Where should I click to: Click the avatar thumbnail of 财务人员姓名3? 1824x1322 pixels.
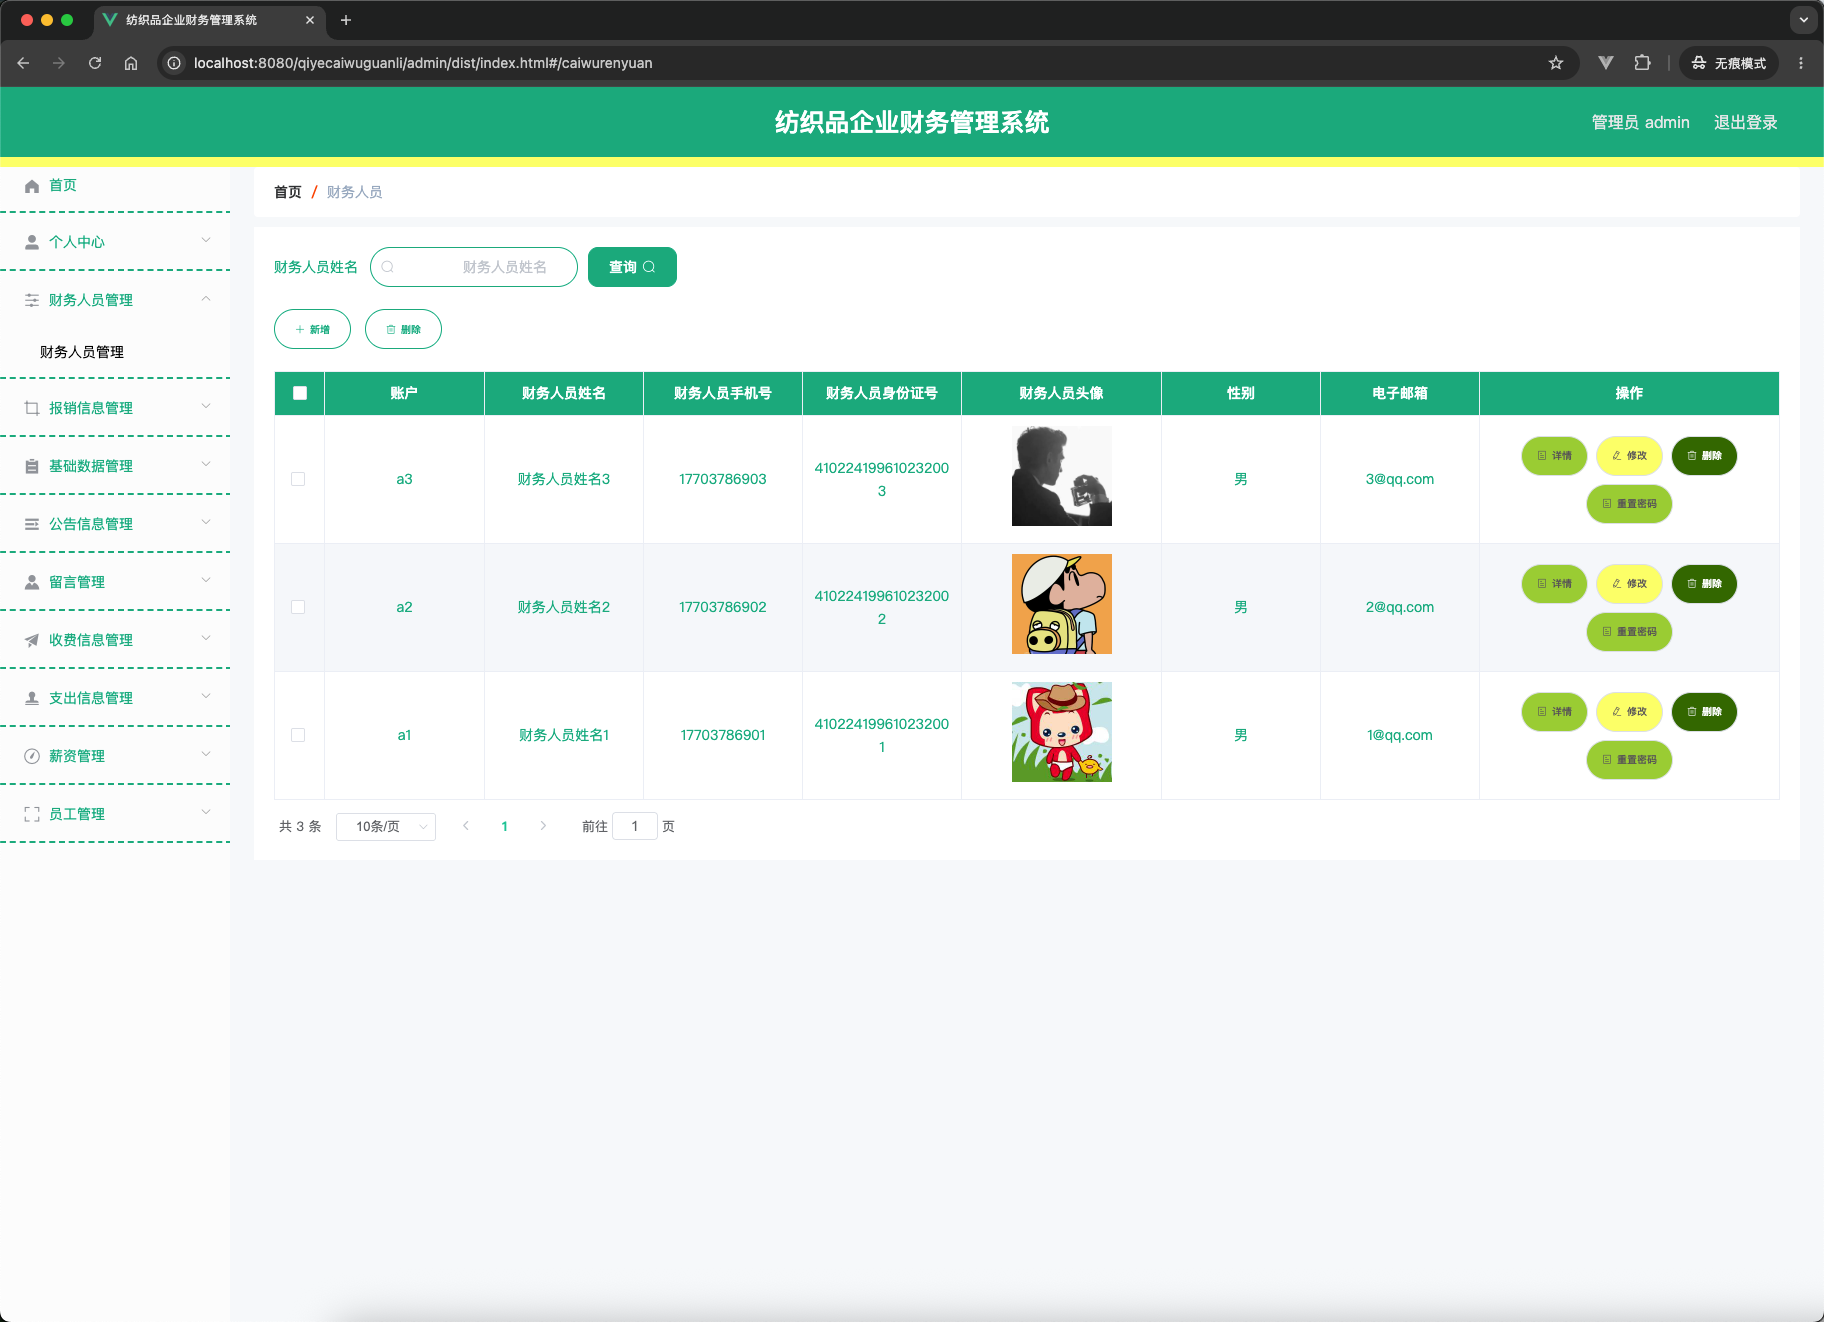point(1062,476)
